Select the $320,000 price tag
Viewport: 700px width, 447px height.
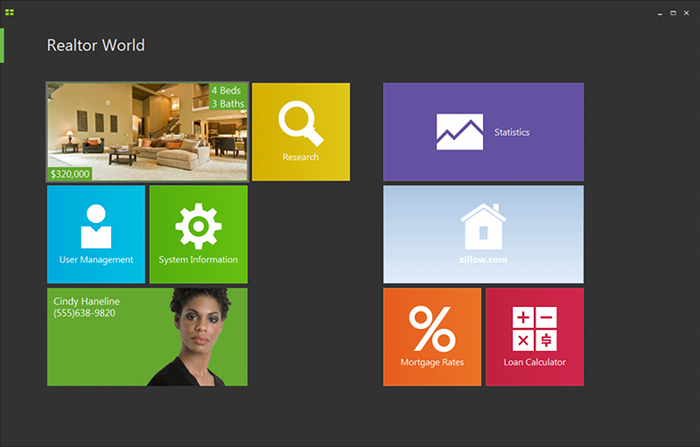point(70,174)
